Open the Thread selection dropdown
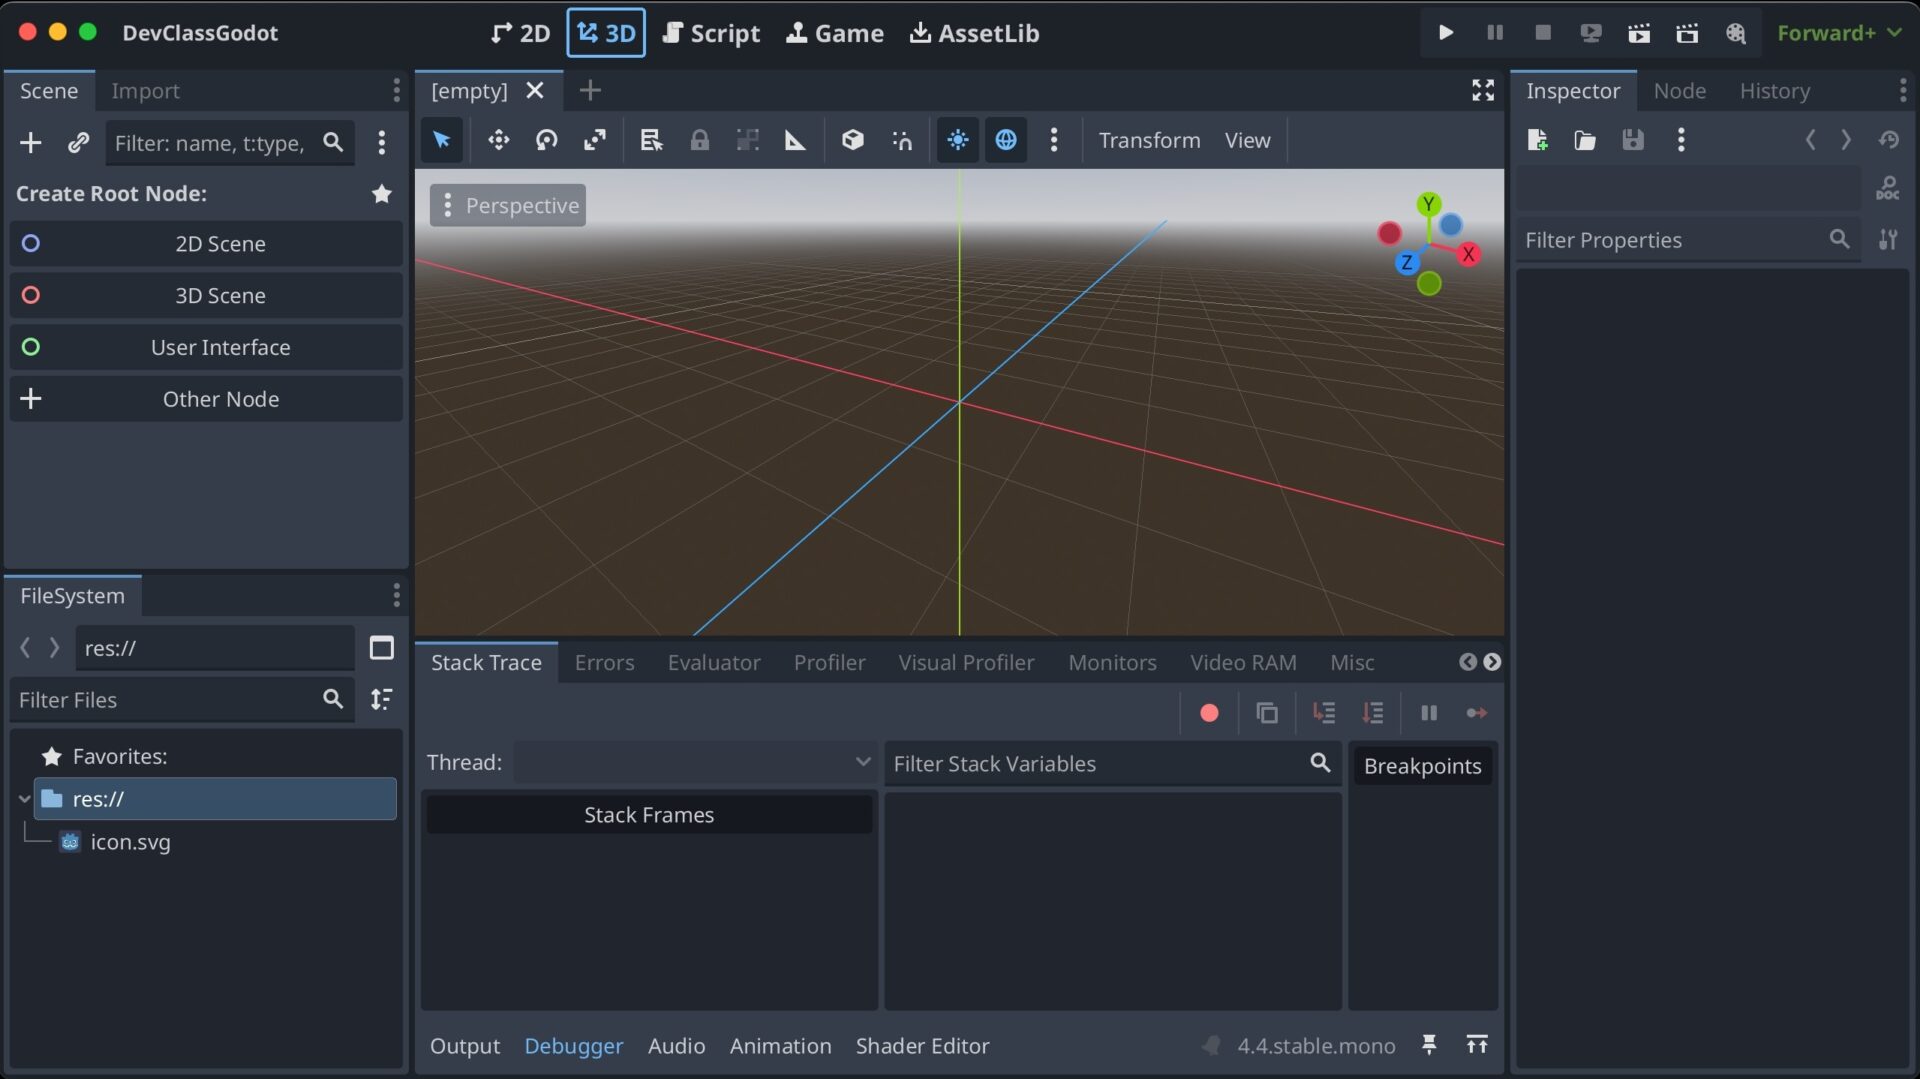The height and width of the screenshot is (1079, 1920). coord(693,762)
